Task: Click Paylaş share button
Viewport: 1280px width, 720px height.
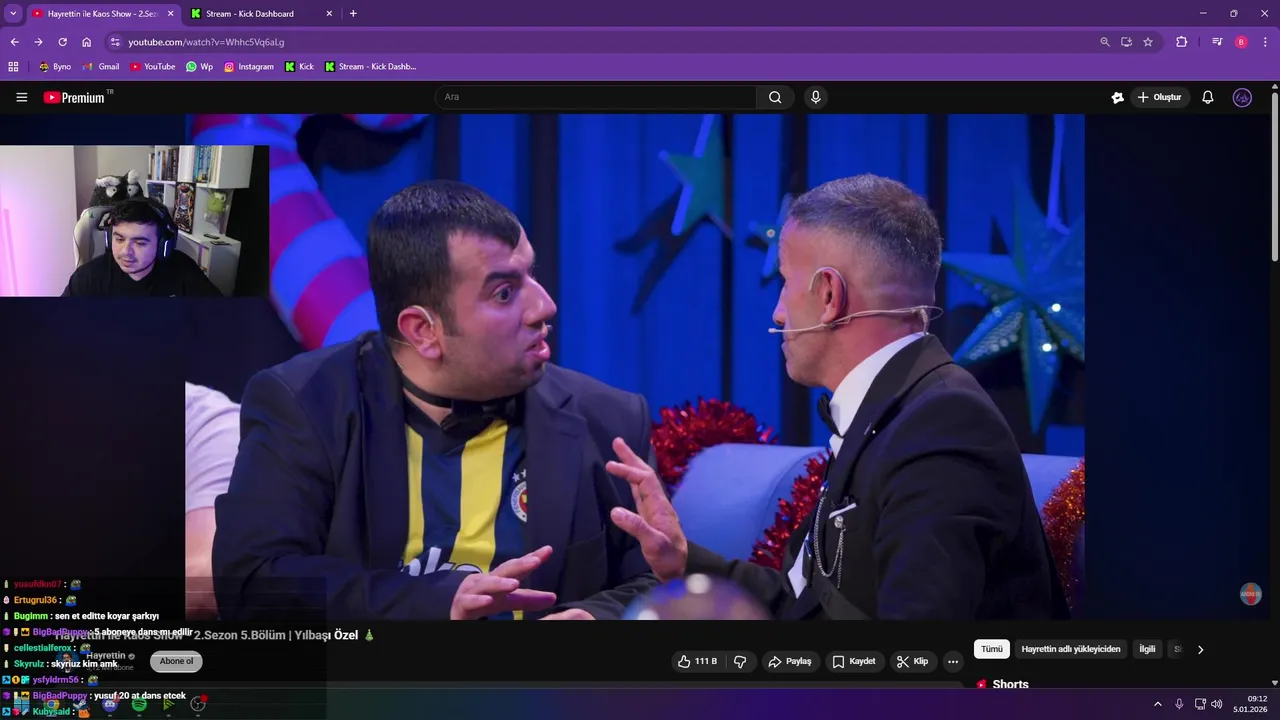Action: pyautogui.click(x=789, y=661)
